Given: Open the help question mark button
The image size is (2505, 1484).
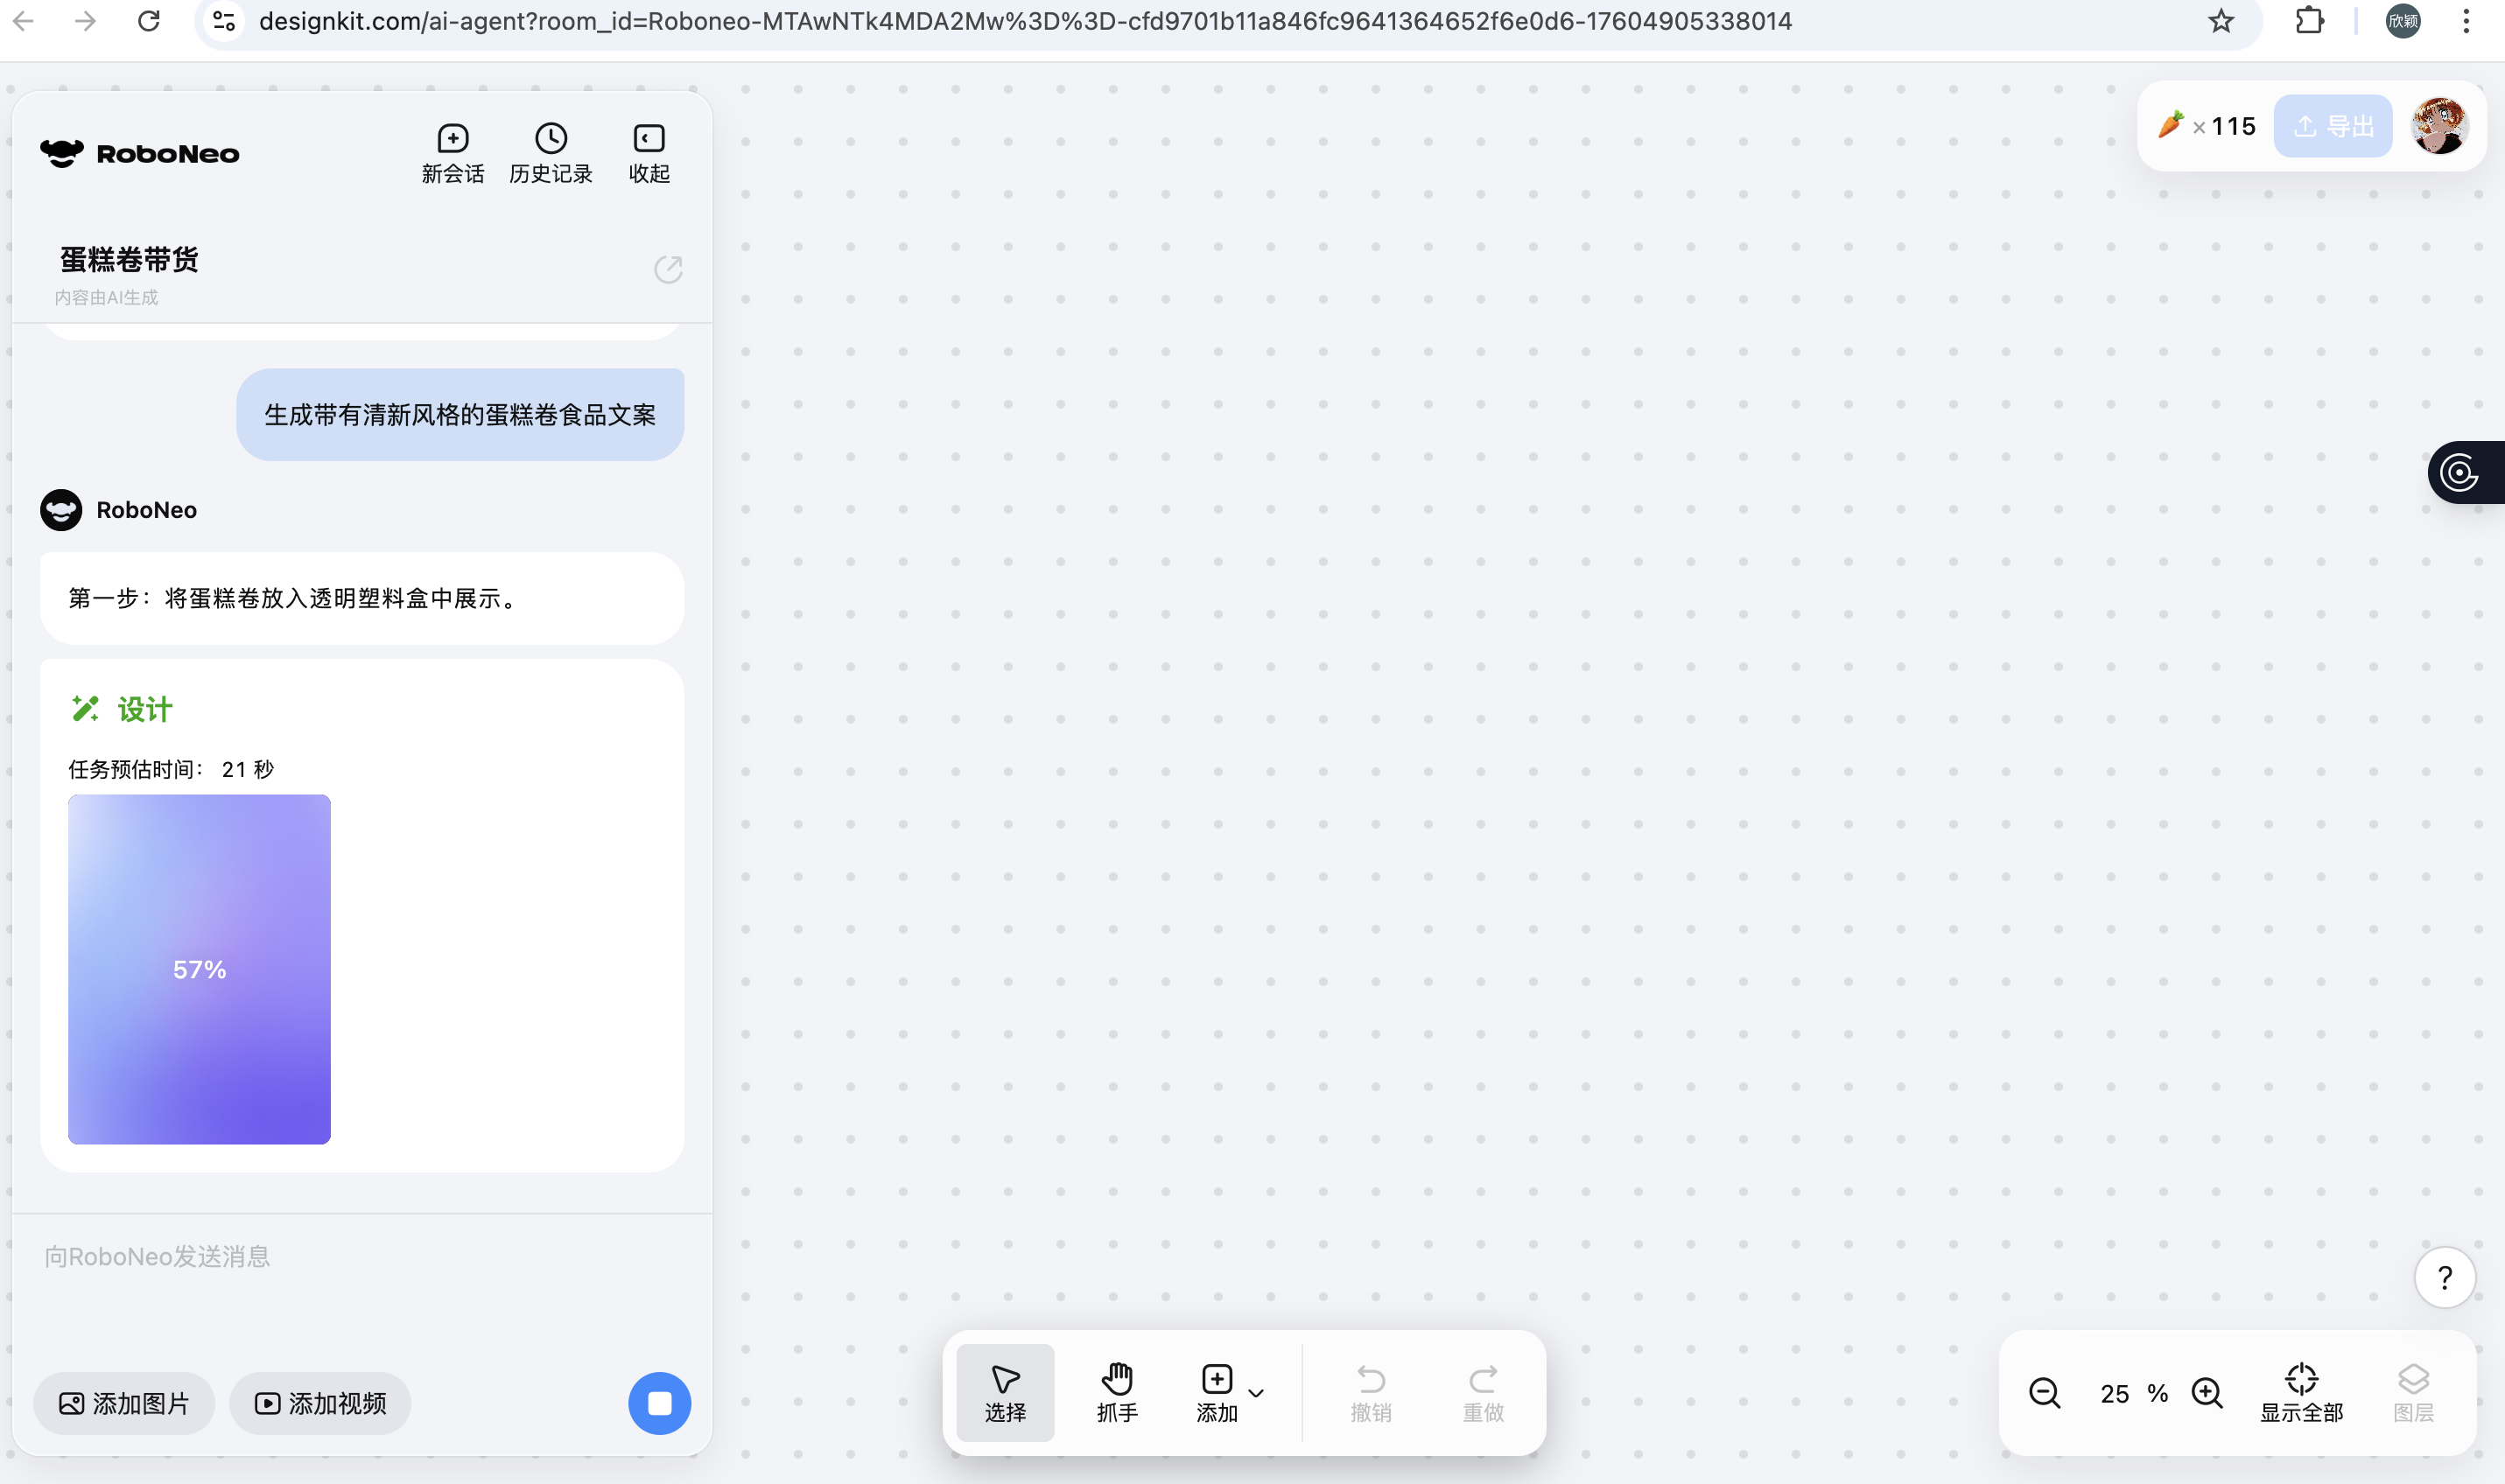Looking at the screenshot, I should click(2444, 1277).
